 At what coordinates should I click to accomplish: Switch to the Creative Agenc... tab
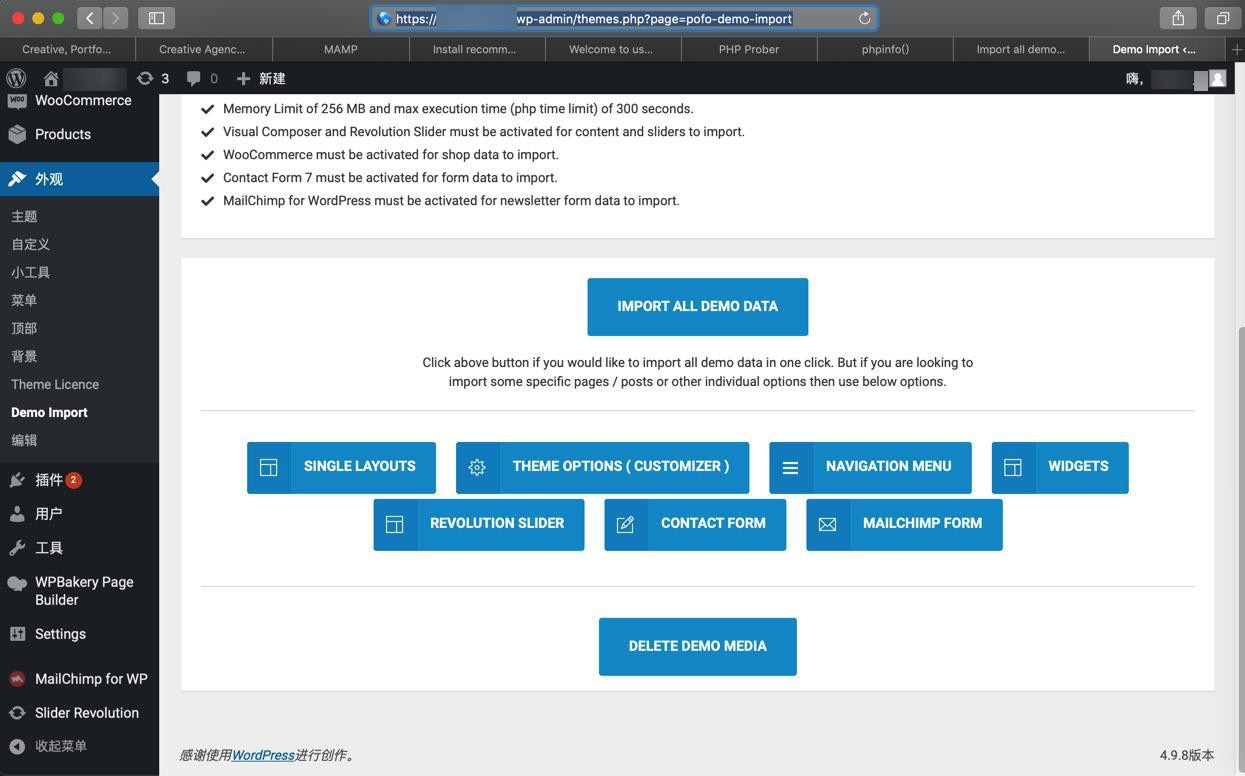coord(202,49)
